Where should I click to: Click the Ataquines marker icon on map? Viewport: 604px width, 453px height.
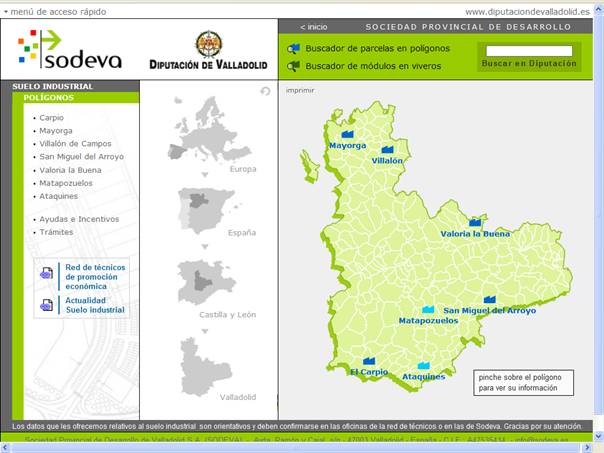(x=423, y=365)
